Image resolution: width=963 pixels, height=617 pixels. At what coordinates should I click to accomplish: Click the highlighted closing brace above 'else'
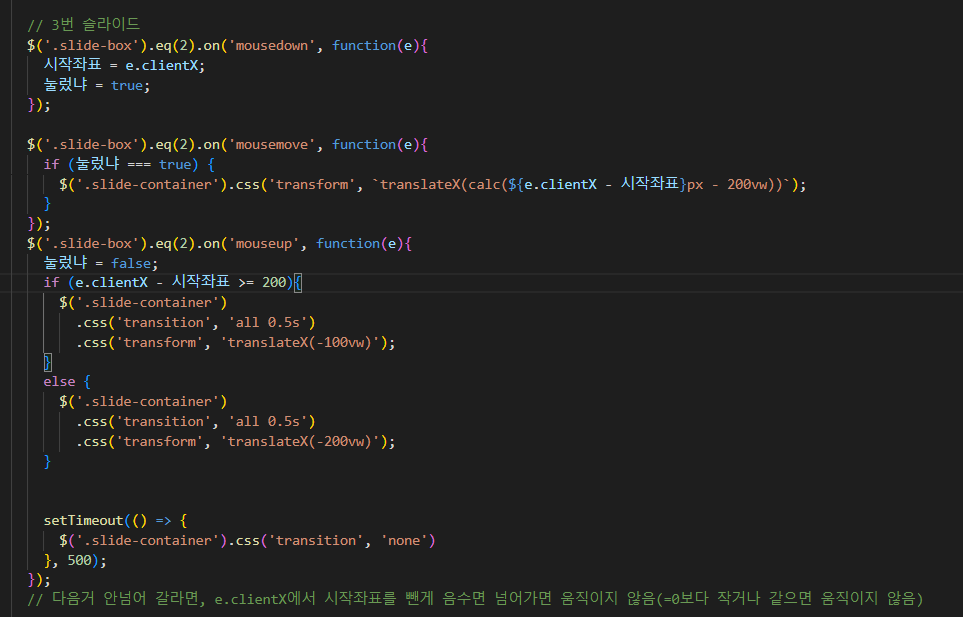(47, 362)
